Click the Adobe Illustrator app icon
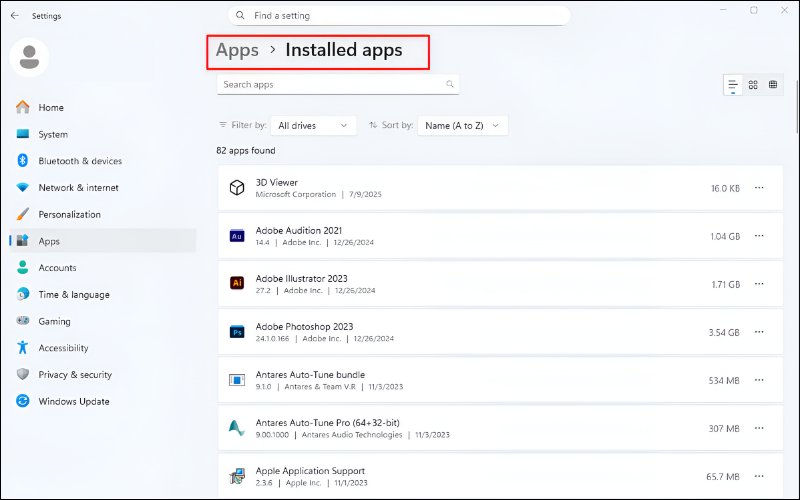 pyautogui.click(x=237, y=284)
